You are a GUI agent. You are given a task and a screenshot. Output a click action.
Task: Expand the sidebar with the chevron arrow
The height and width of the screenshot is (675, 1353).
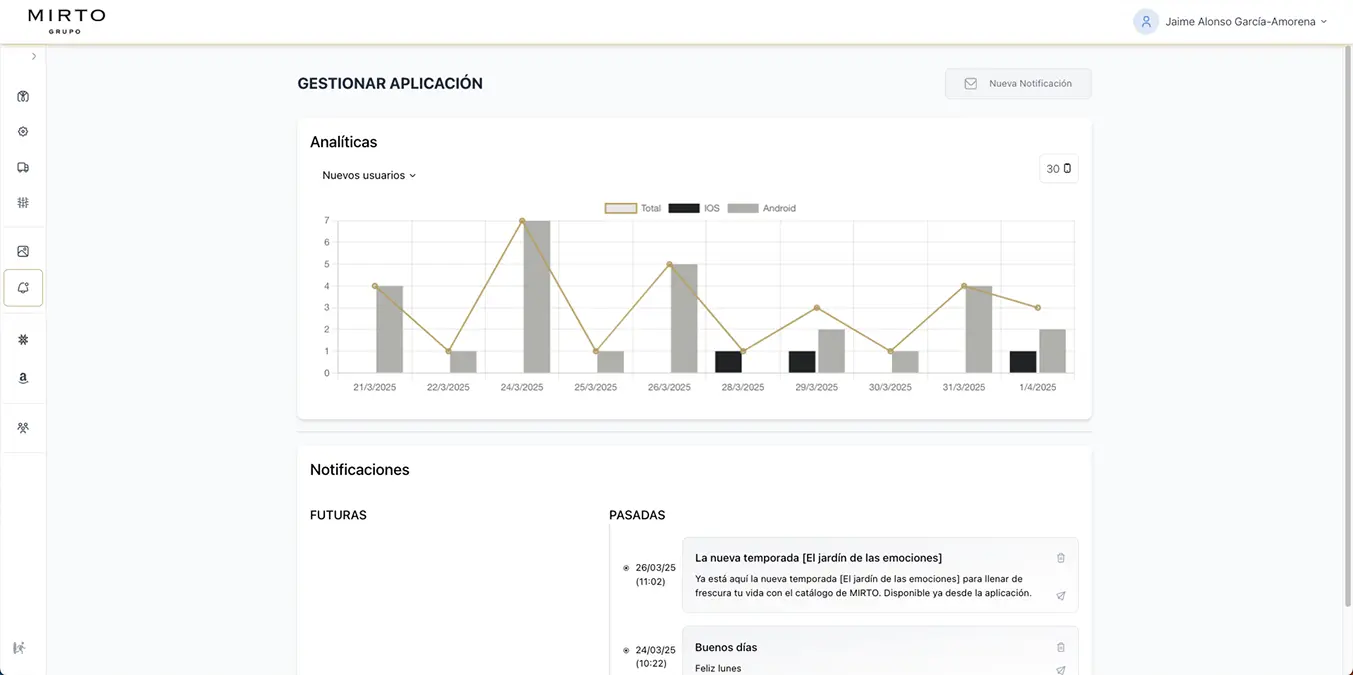tap(34, 57)
